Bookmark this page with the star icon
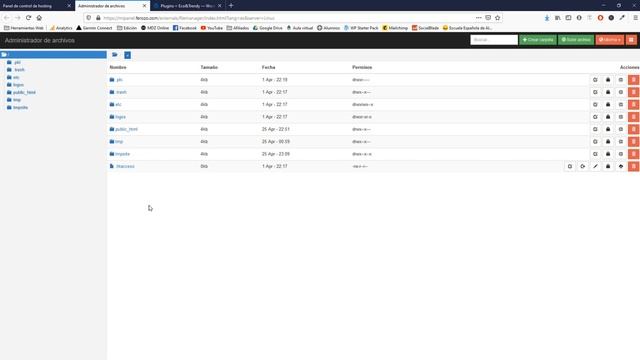640x360 pixels. tap(498, 18)
